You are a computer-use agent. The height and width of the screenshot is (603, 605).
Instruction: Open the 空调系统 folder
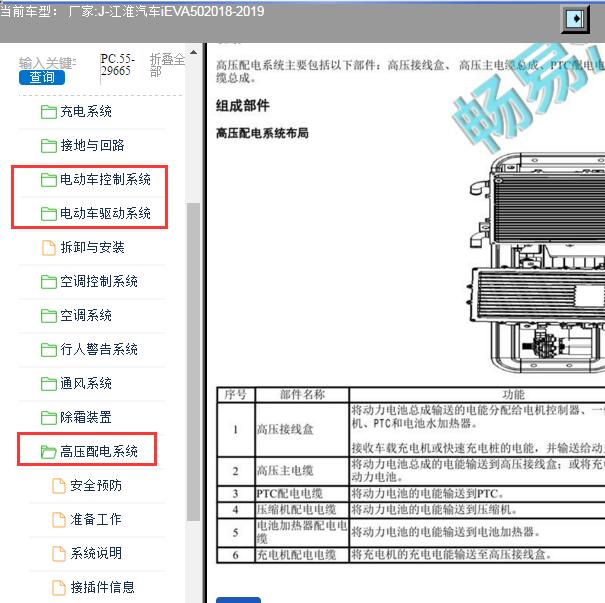pyautogui.click(x=86, y=316)
